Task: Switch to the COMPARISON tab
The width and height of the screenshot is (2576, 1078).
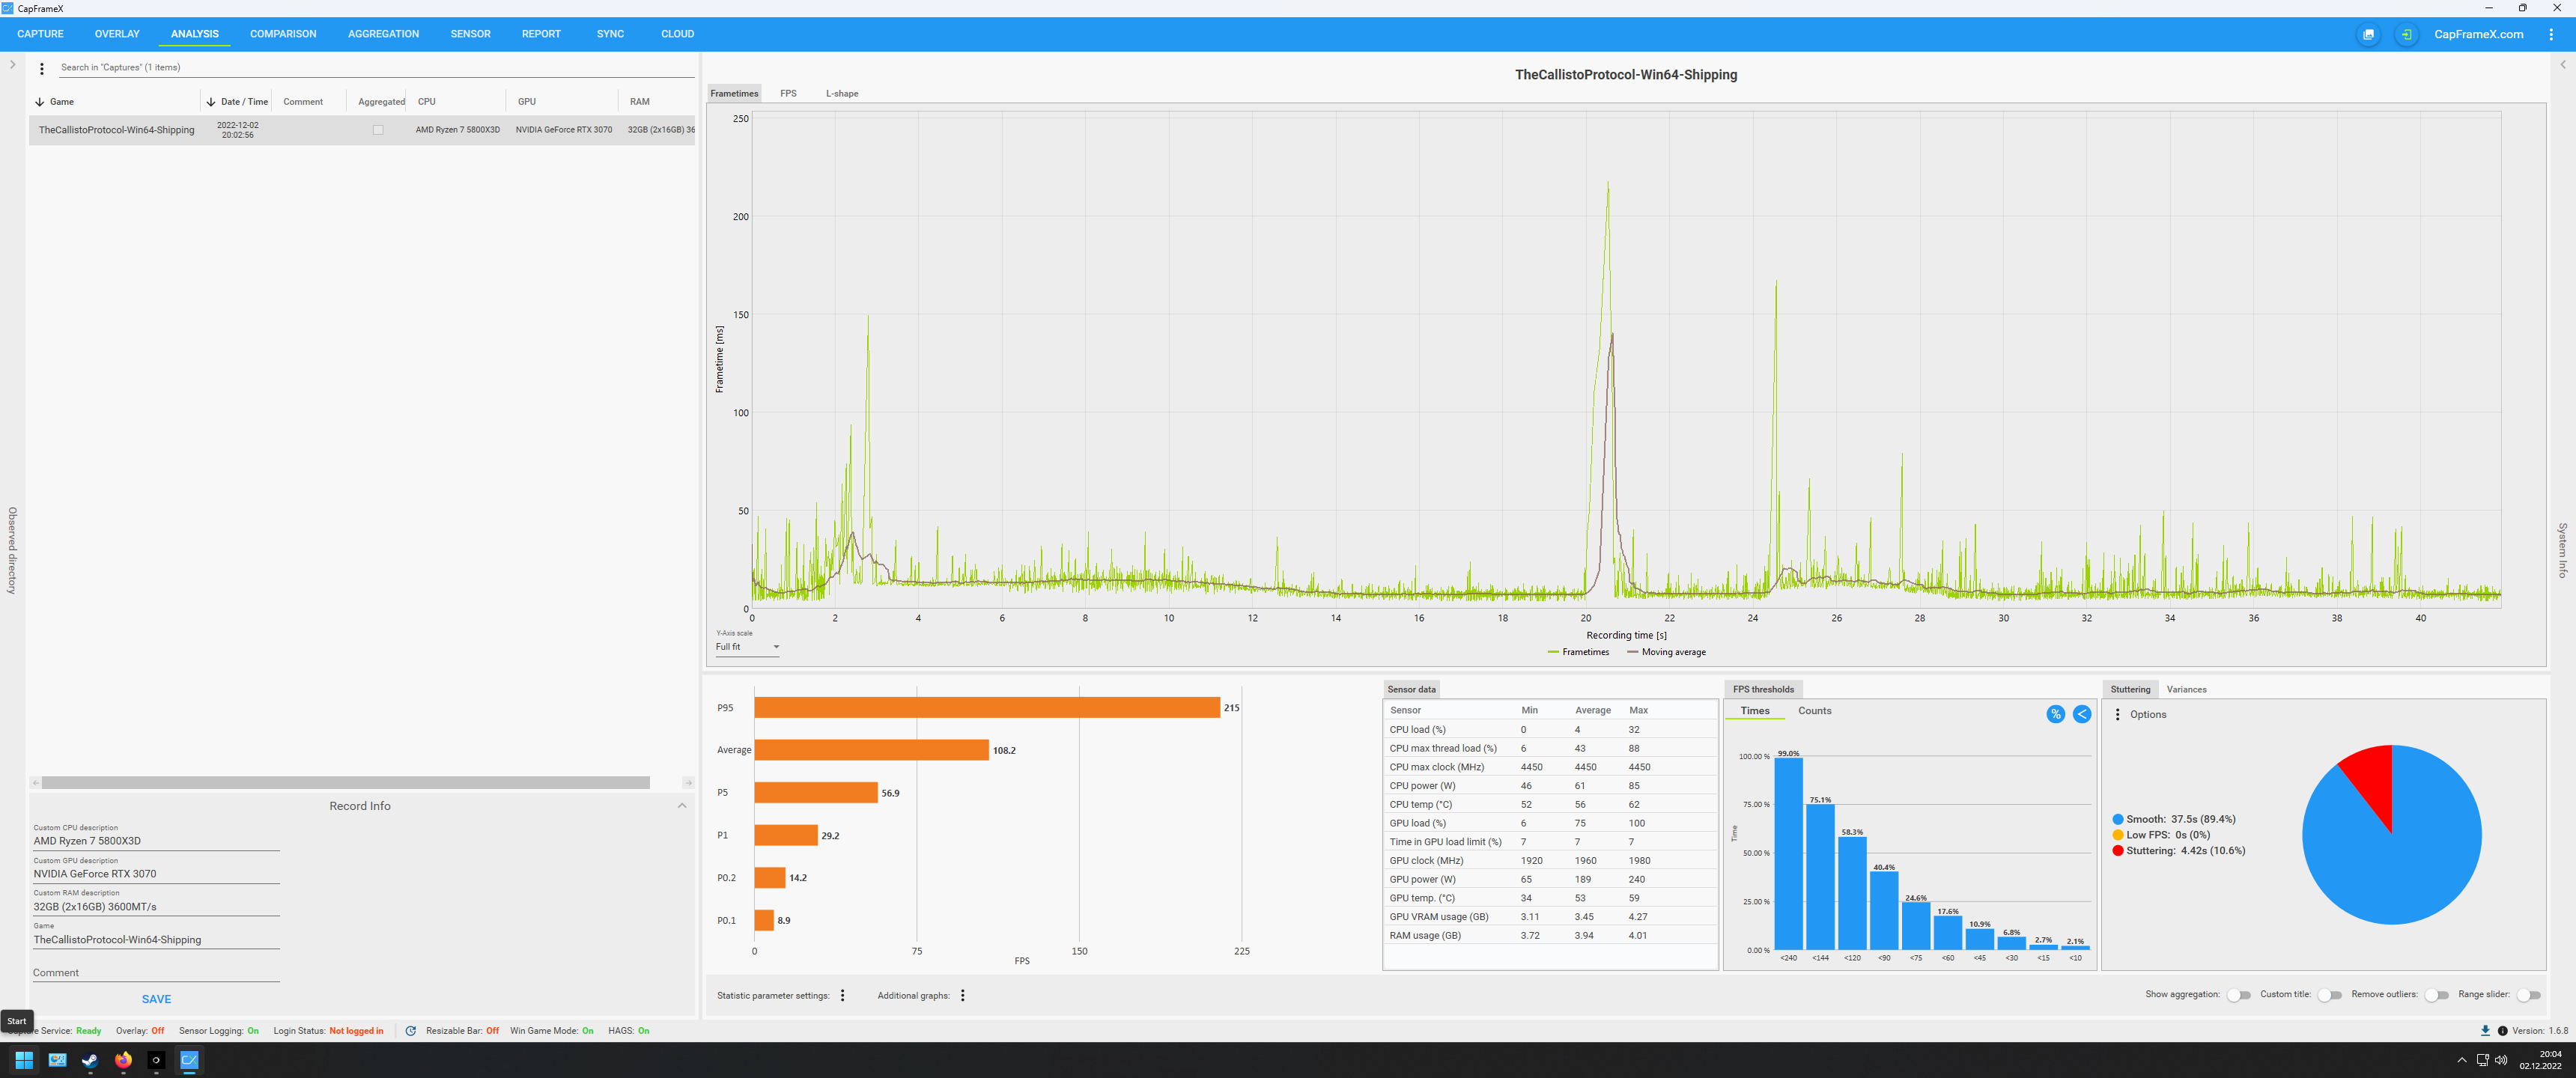Action: click(x=283, y=34)
